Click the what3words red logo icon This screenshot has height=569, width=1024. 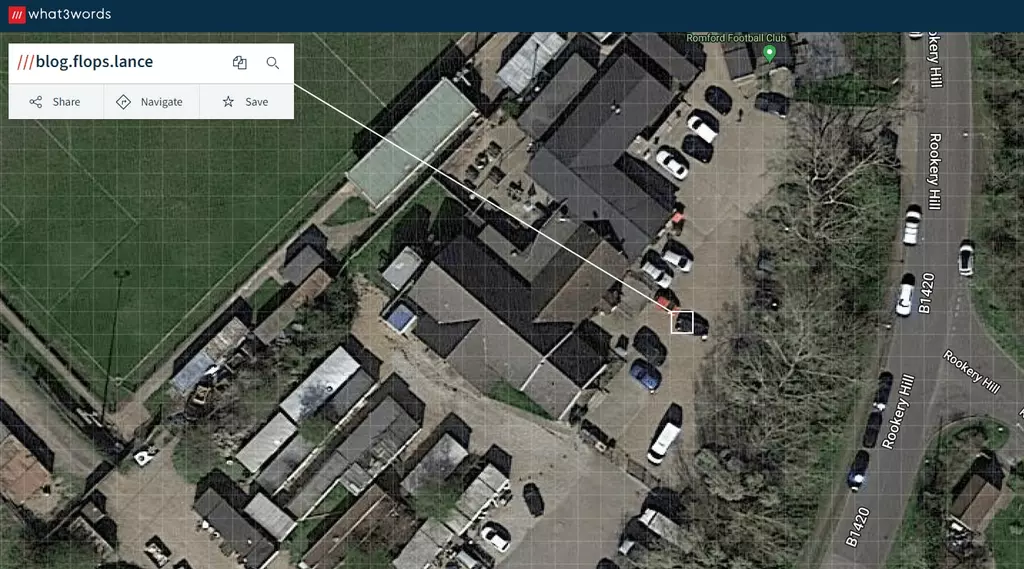[x=17, y=14]
